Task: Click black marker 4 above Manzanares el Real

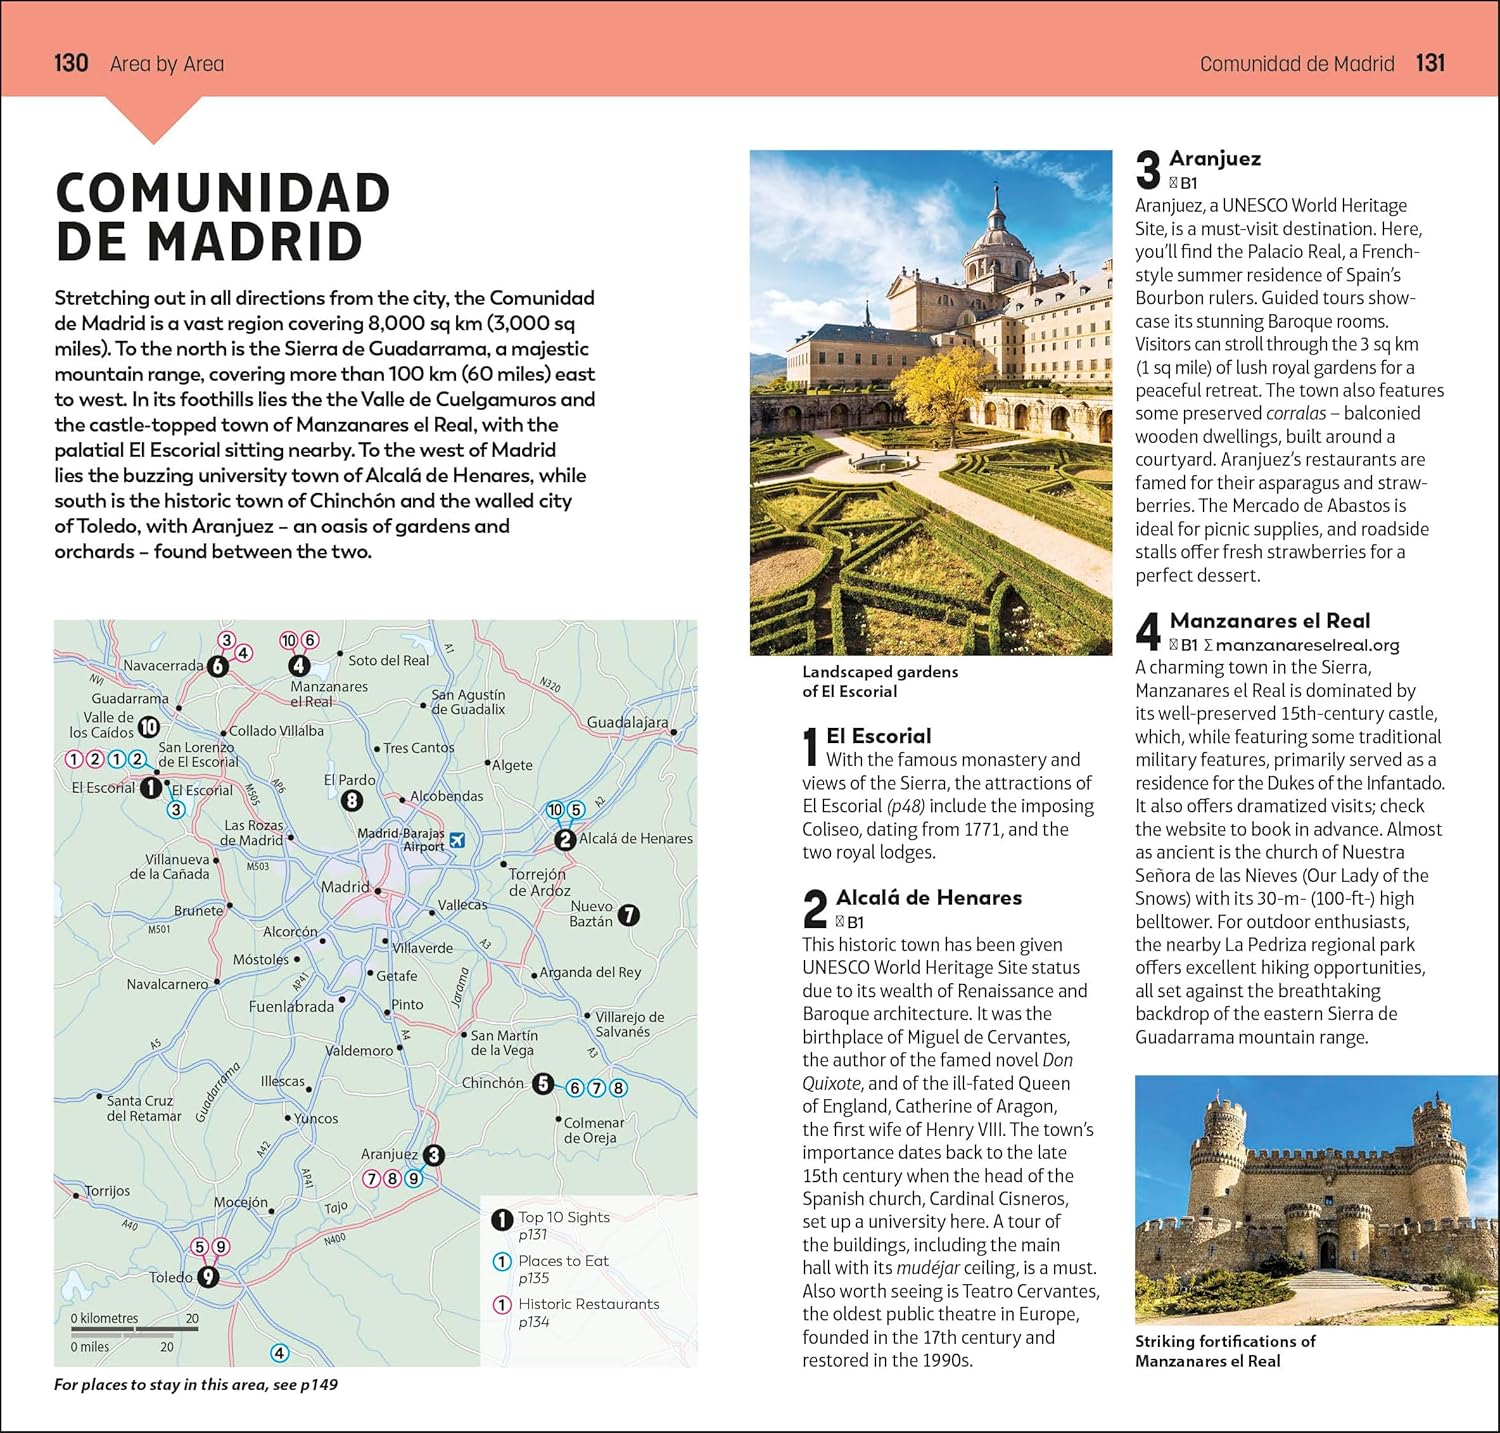Action: tap(299, 665)
